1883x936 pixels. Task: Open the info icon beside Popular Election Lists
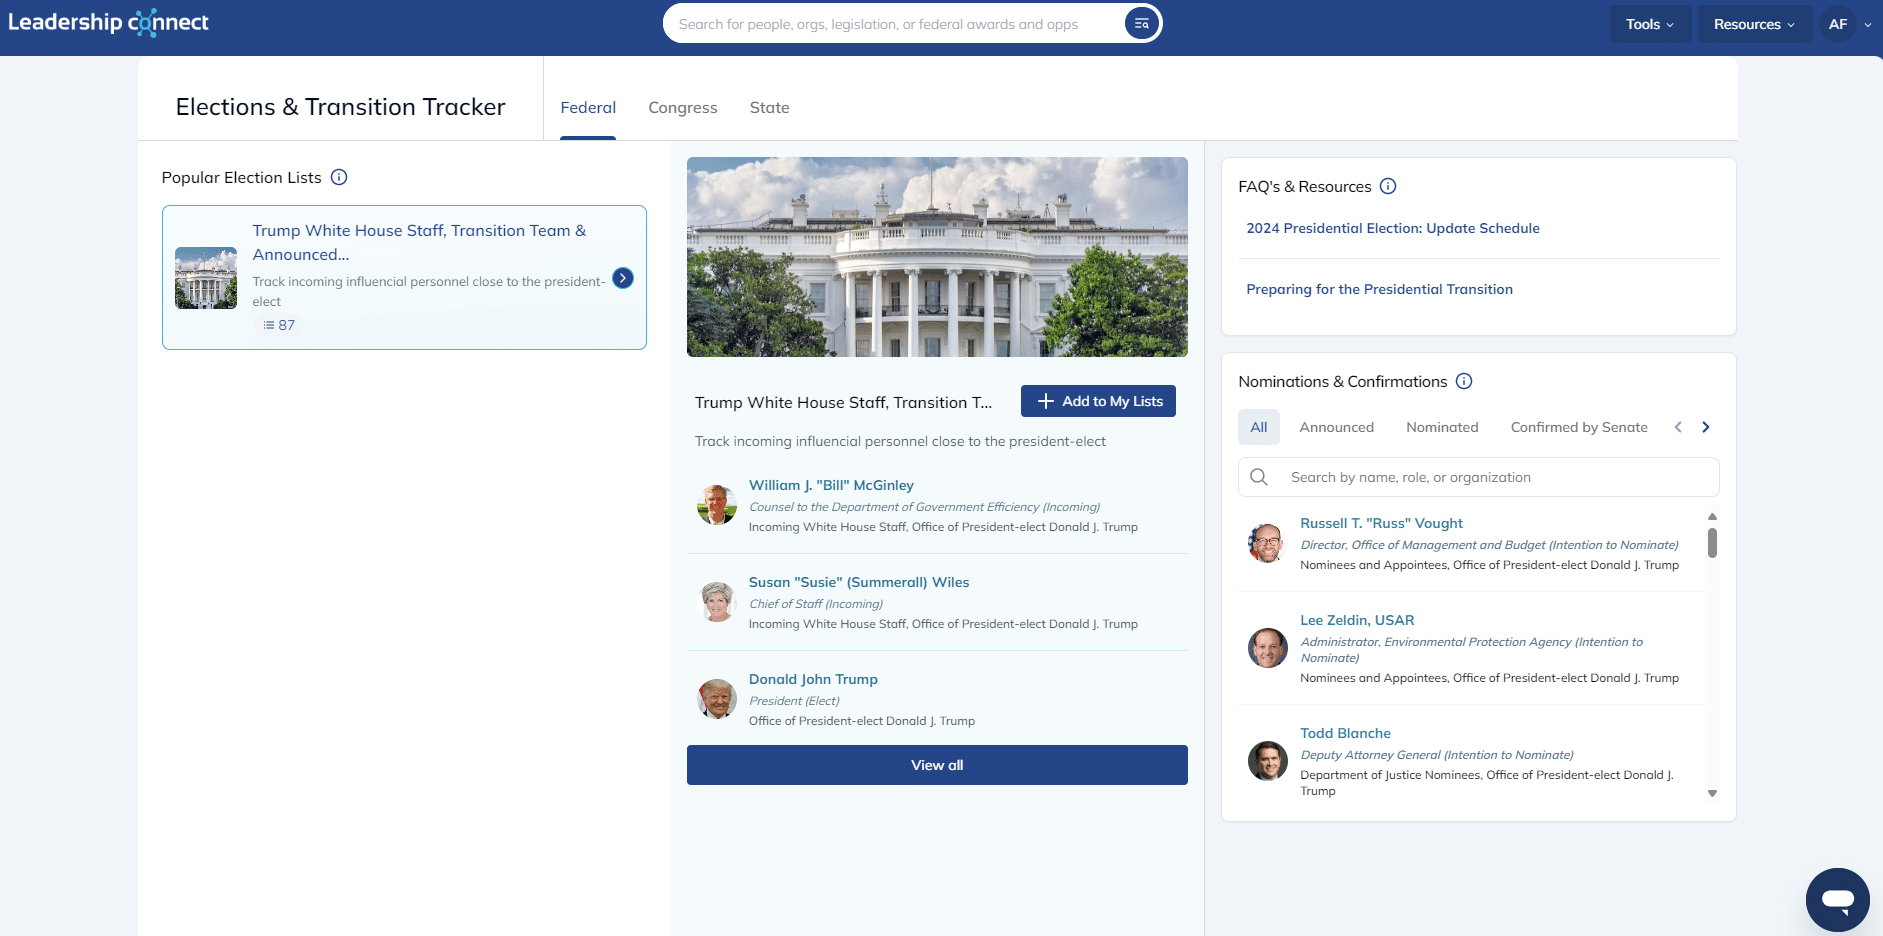[x=339, y=177]
